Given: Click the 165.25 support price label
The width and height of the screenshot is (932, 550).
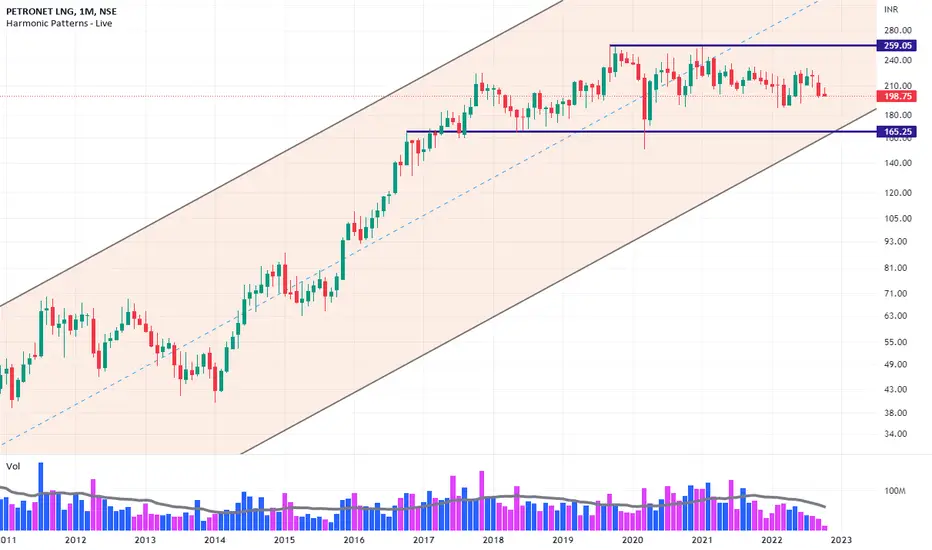Looking at the screenshot, I should [x=896, y=131].
